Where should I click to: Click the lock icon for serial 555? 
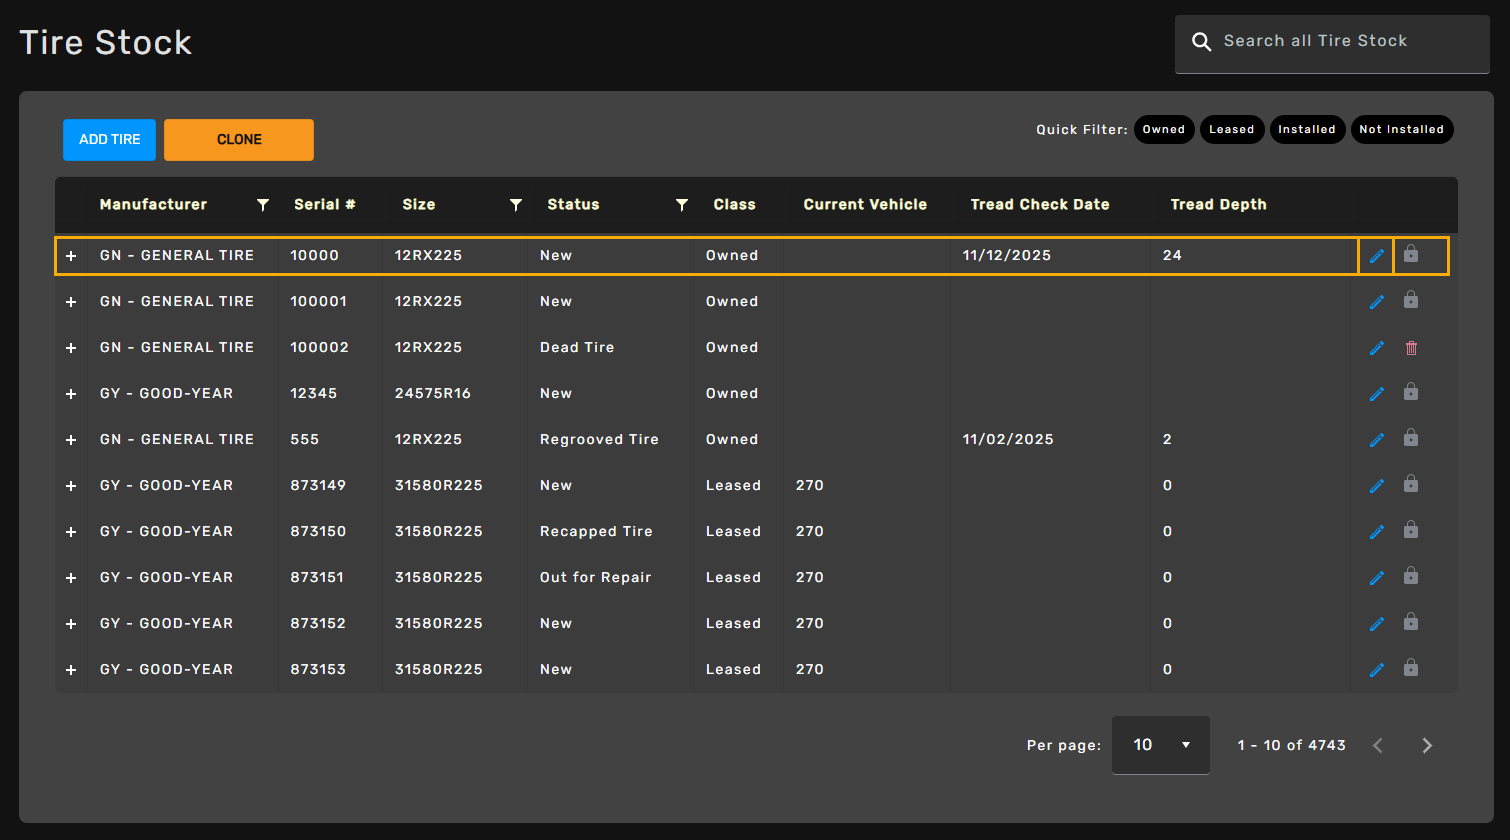coord(1411,438)
